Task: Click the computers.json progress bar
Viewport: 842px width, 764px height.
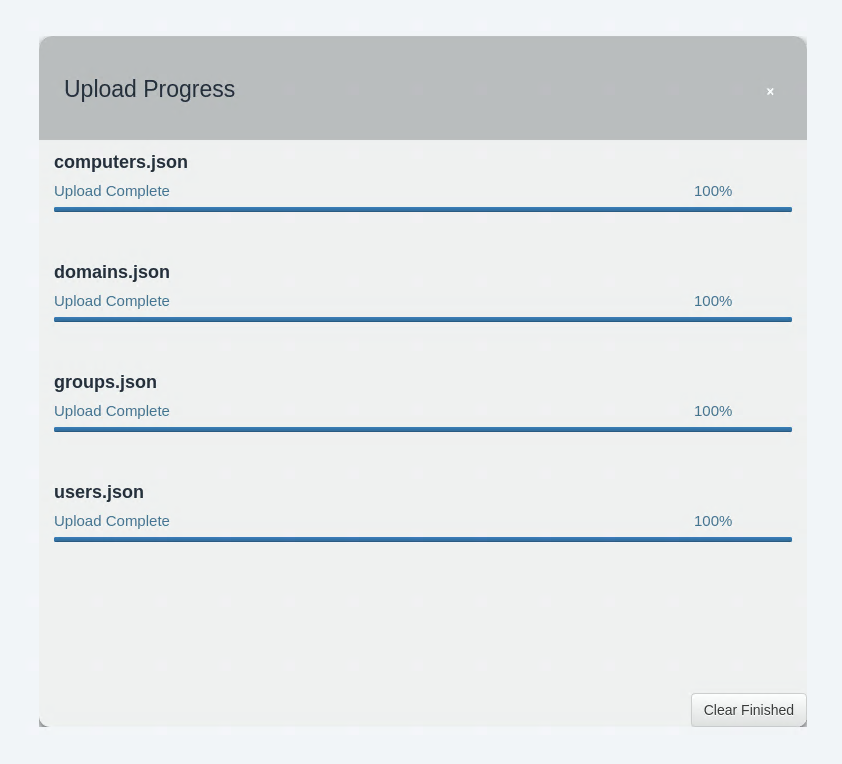Action: (x=423, y=210)
